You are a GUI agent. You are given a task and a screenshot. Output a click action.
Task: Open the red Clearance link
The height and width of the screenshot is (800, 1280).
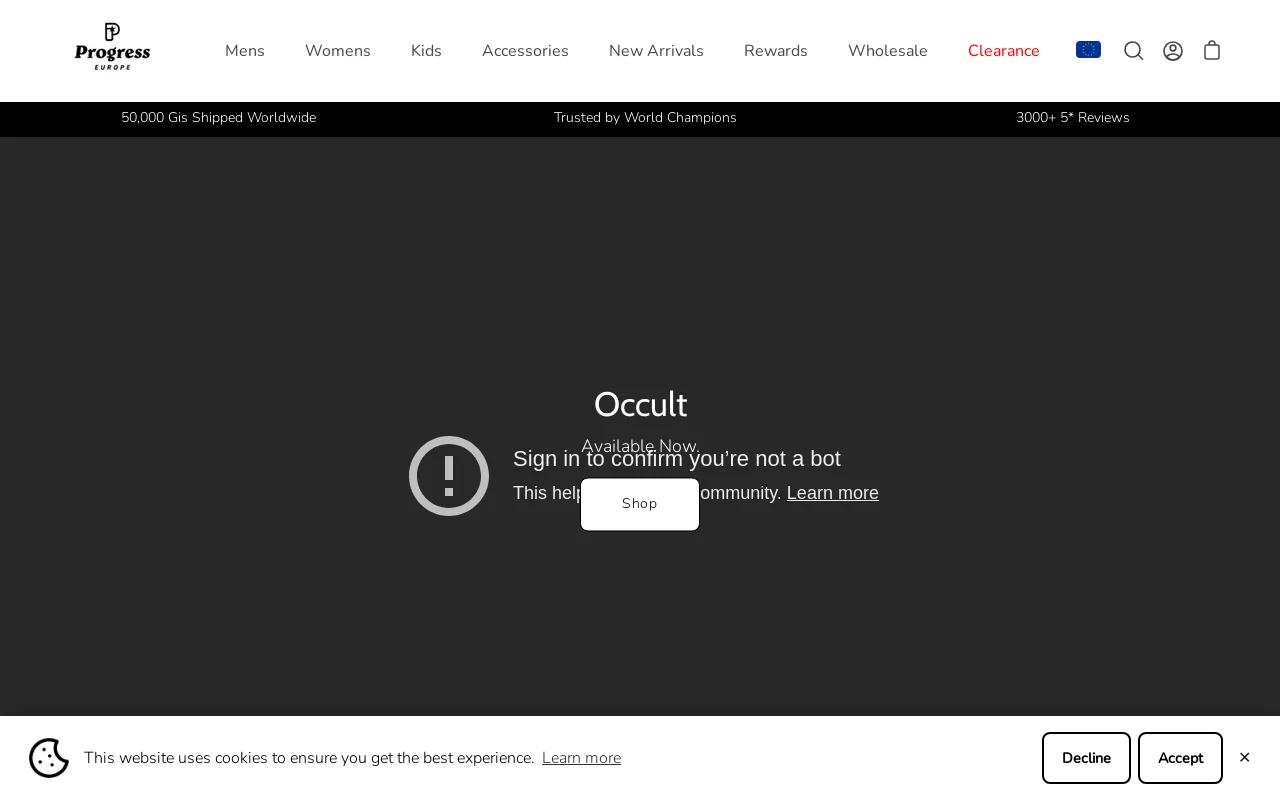coord(1004,51)
